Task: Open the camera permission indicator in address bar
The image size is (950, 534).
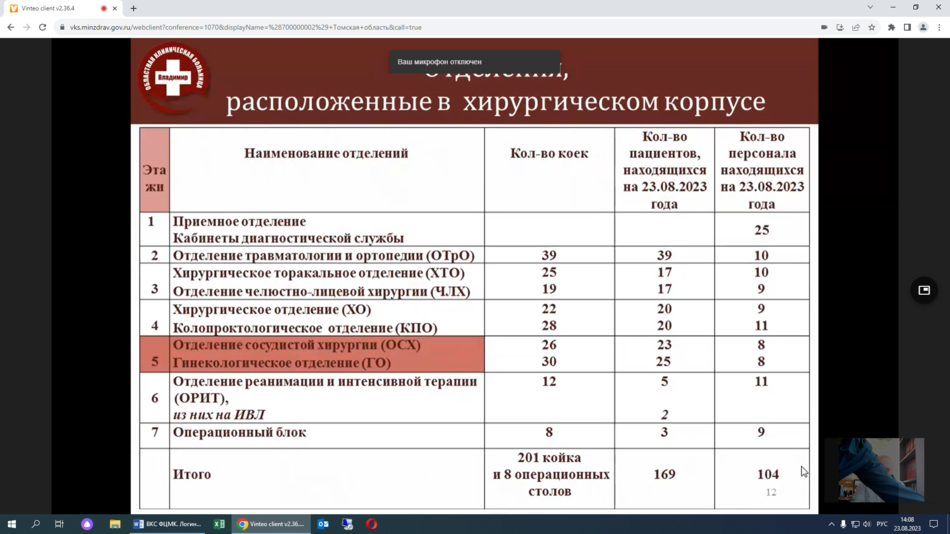Action: tap(824, 27)
